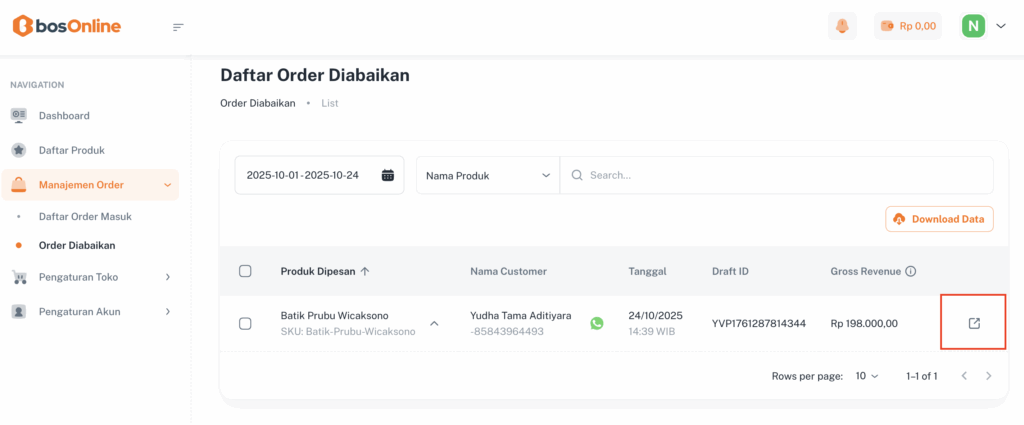This screenshot has height=425, width=1024.
Task: Click the Search input field
Action: (x=780, y=175)
